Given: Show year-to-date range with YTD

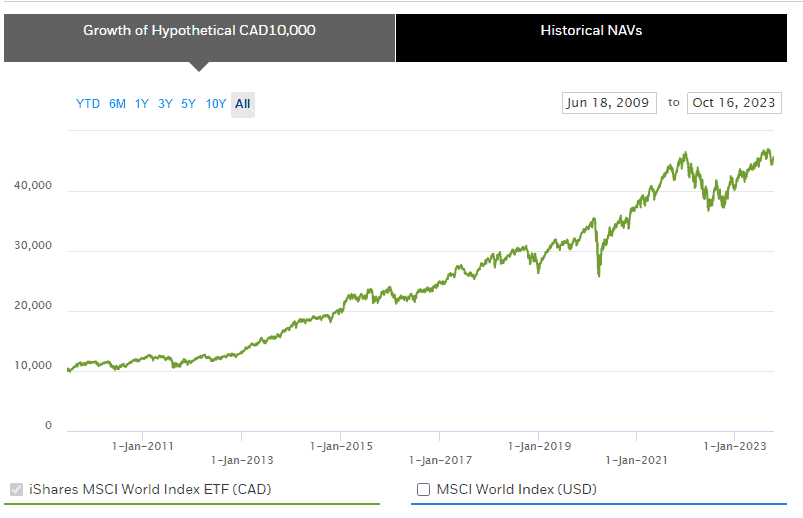Looking at the screenshot, I should point(88,104).
